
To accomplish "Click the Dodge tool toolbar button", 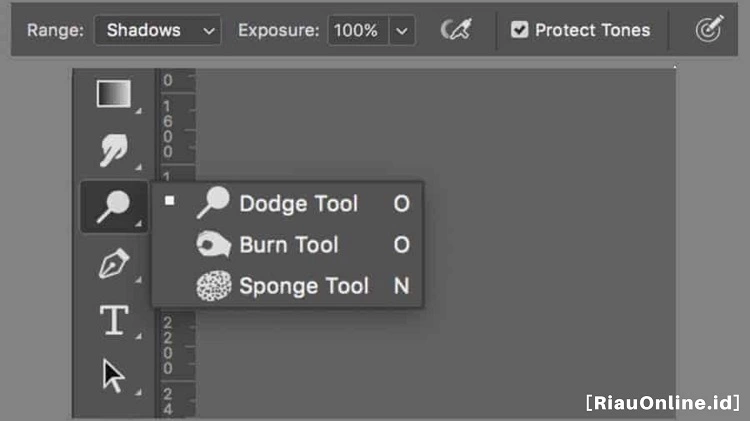I will [x=114, y=207].
